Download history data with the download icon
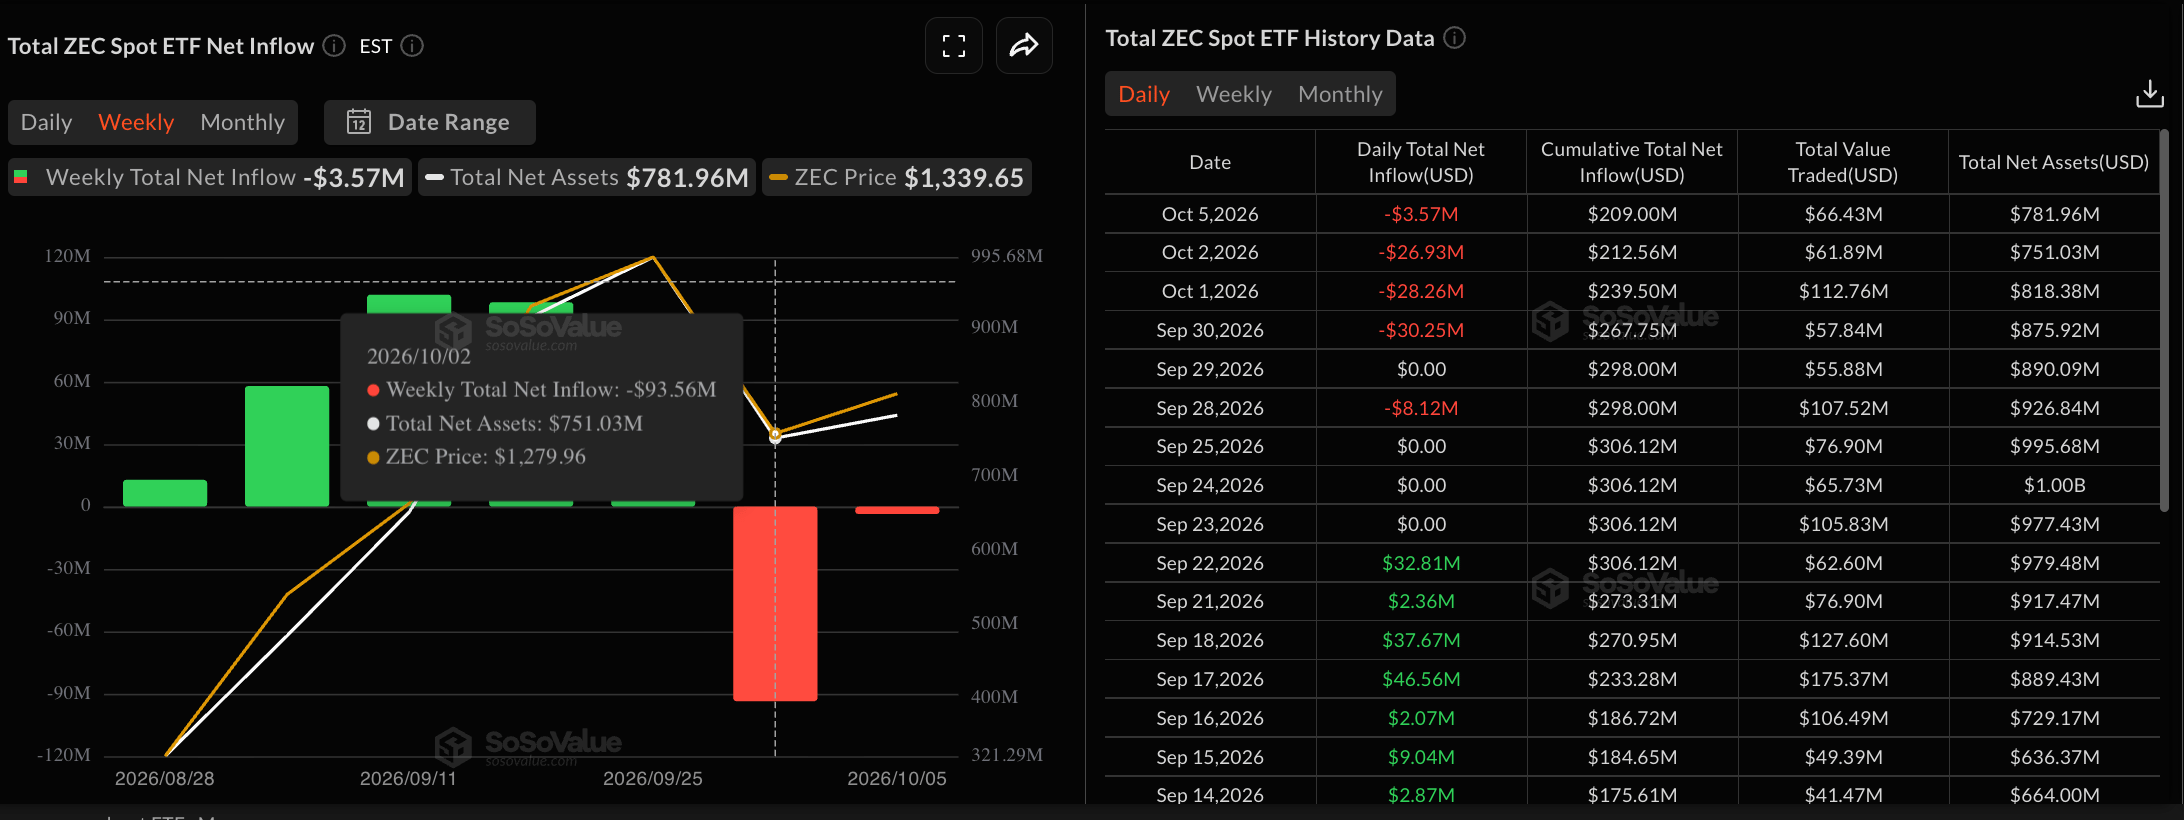This screenshot has width=2184, height=820. 2149,94
